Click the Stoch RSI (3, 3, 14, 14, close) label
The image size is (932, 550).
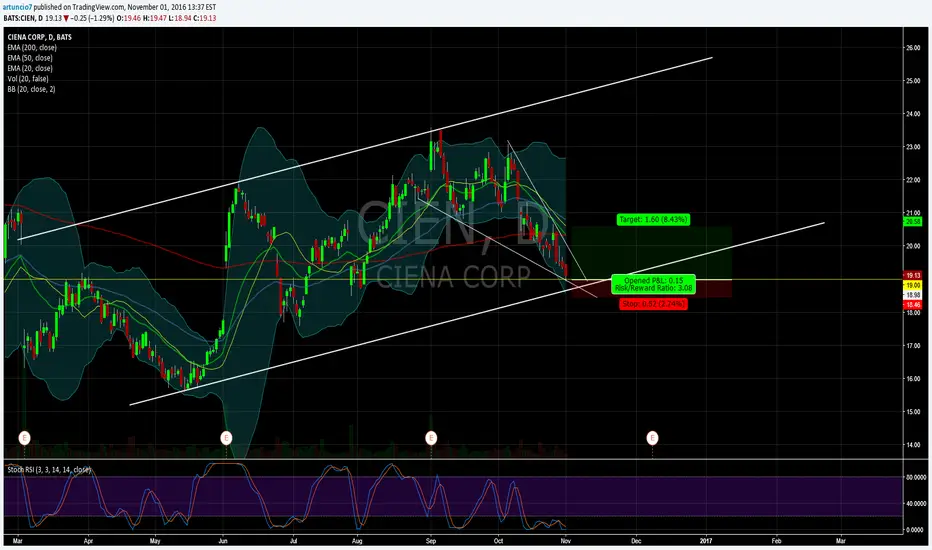(49, 470)
